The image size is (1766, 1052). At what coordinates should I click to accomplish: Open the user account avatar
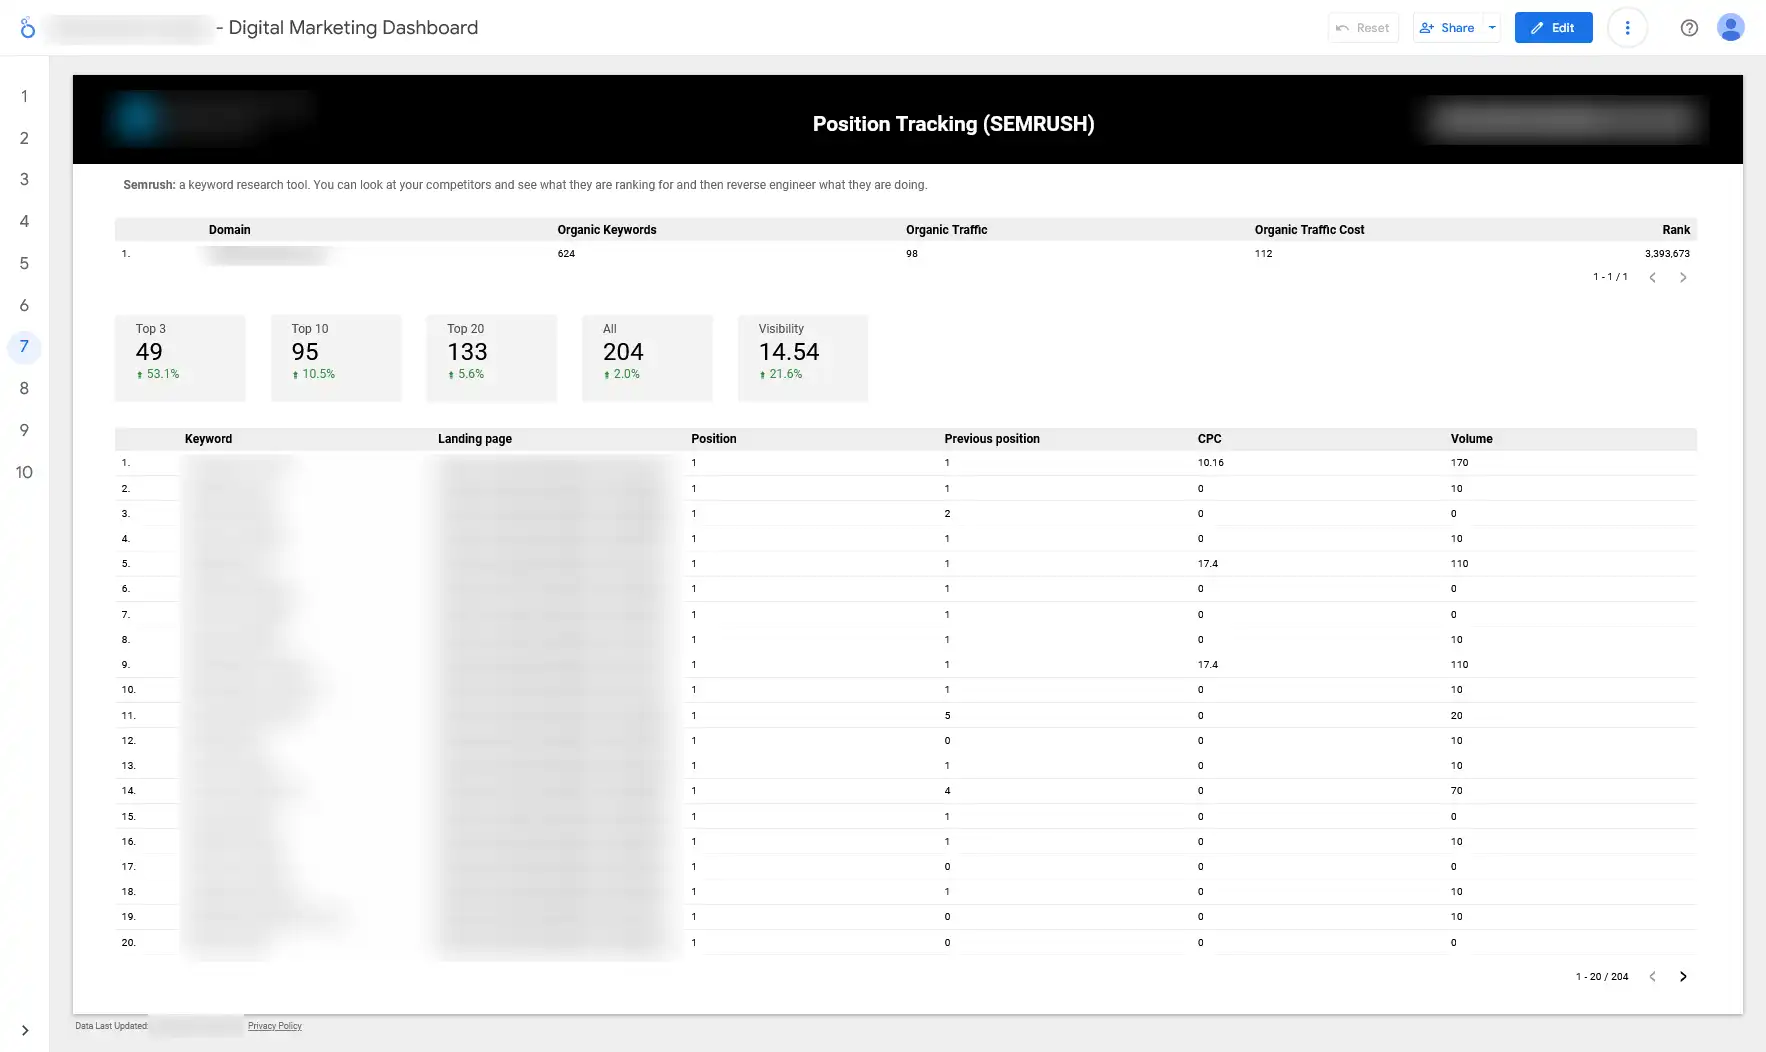(1730, 28)
